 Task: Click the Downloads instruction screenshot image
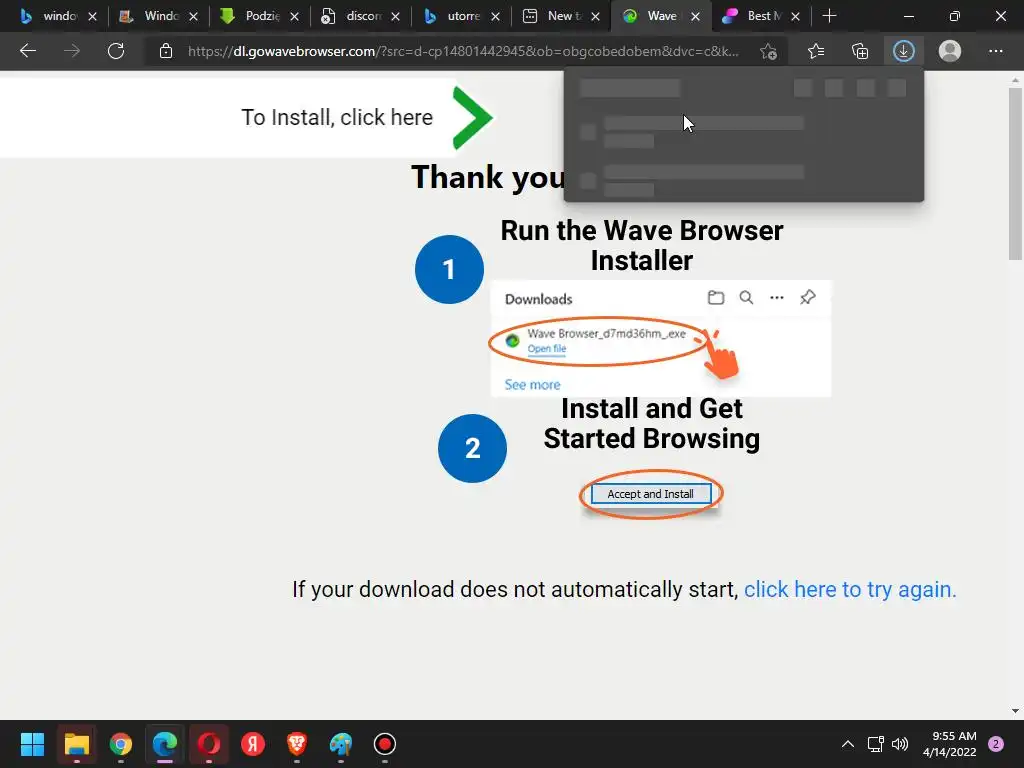click(x=661, y=338)
